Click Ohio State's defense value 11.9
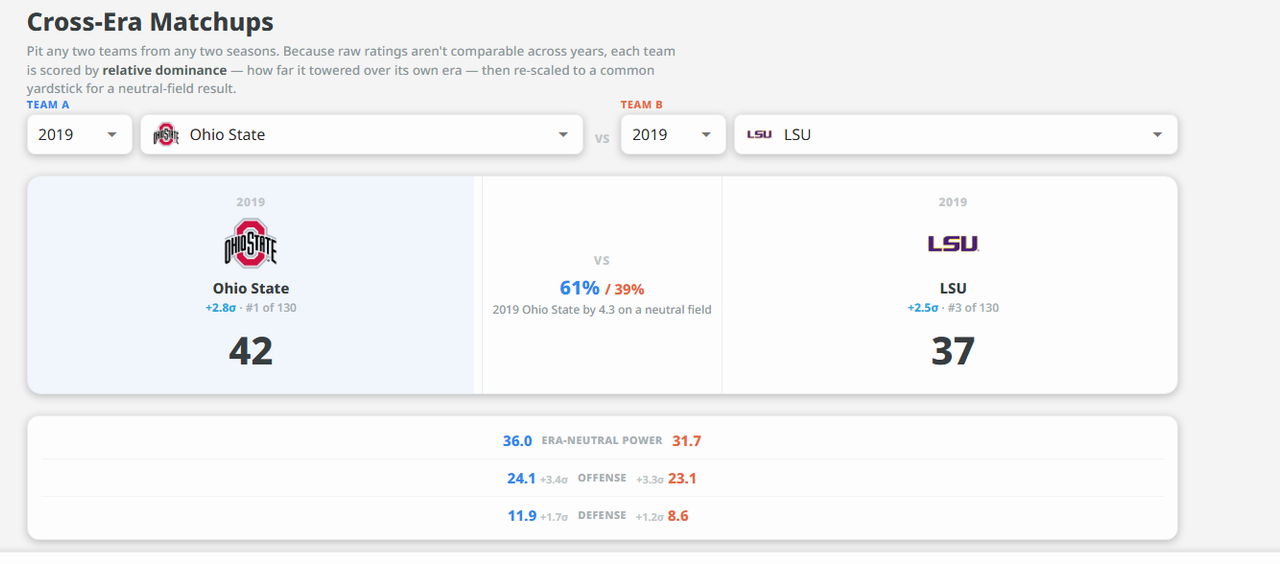Viewport: 1280px width, 564px height. [522, 516]
